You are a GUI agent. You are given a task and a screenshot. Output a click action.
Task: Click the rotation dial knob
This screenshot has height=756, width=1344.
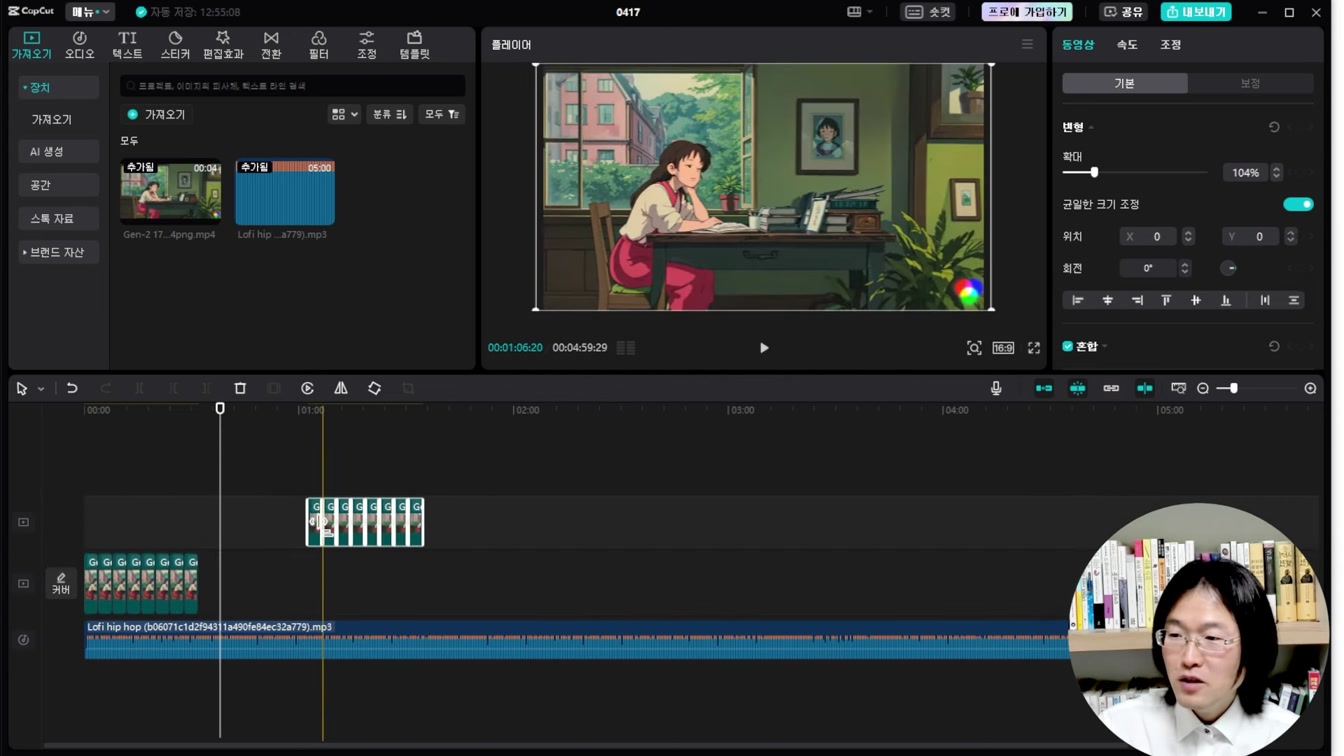pyautogui.click(x=1229, y=268)
